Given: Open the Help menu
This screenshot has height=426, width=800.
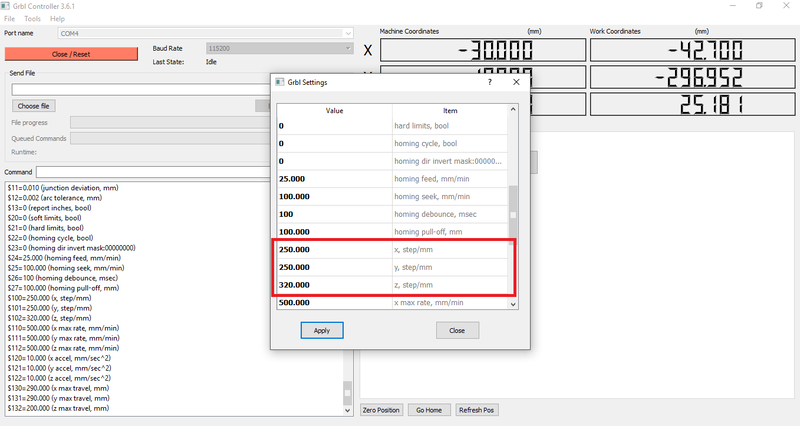Looking at the screenshot, I should click(57, 19).
